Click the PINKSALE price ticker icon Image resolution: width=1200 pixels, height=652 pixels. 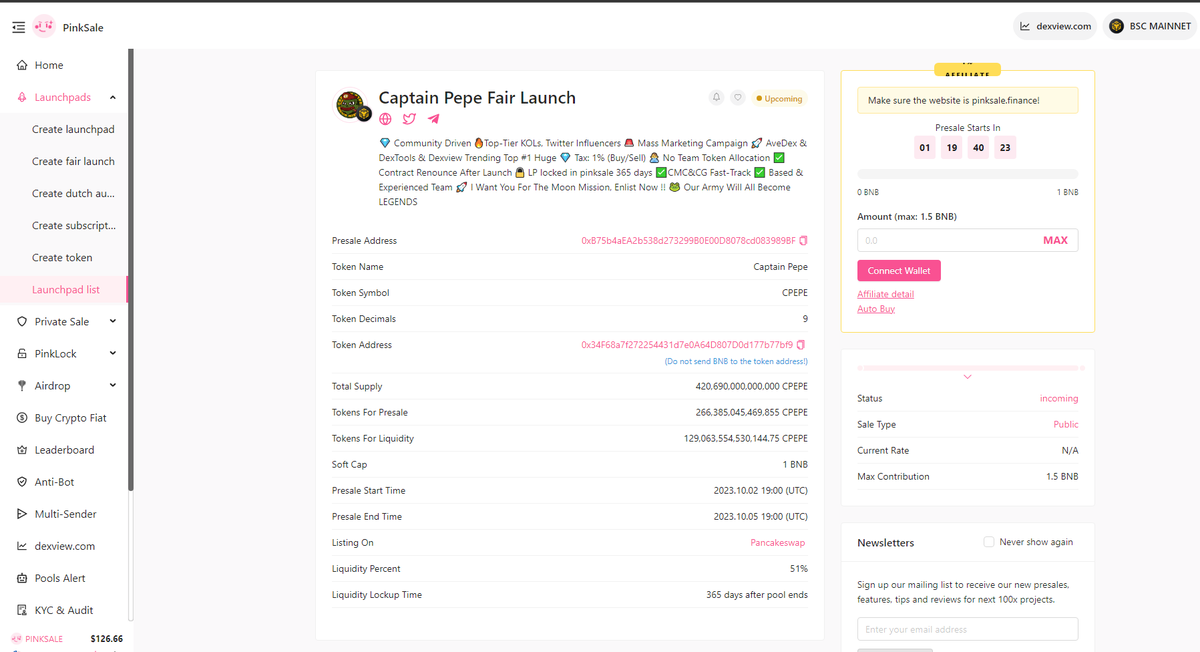(x=16, y=639)
